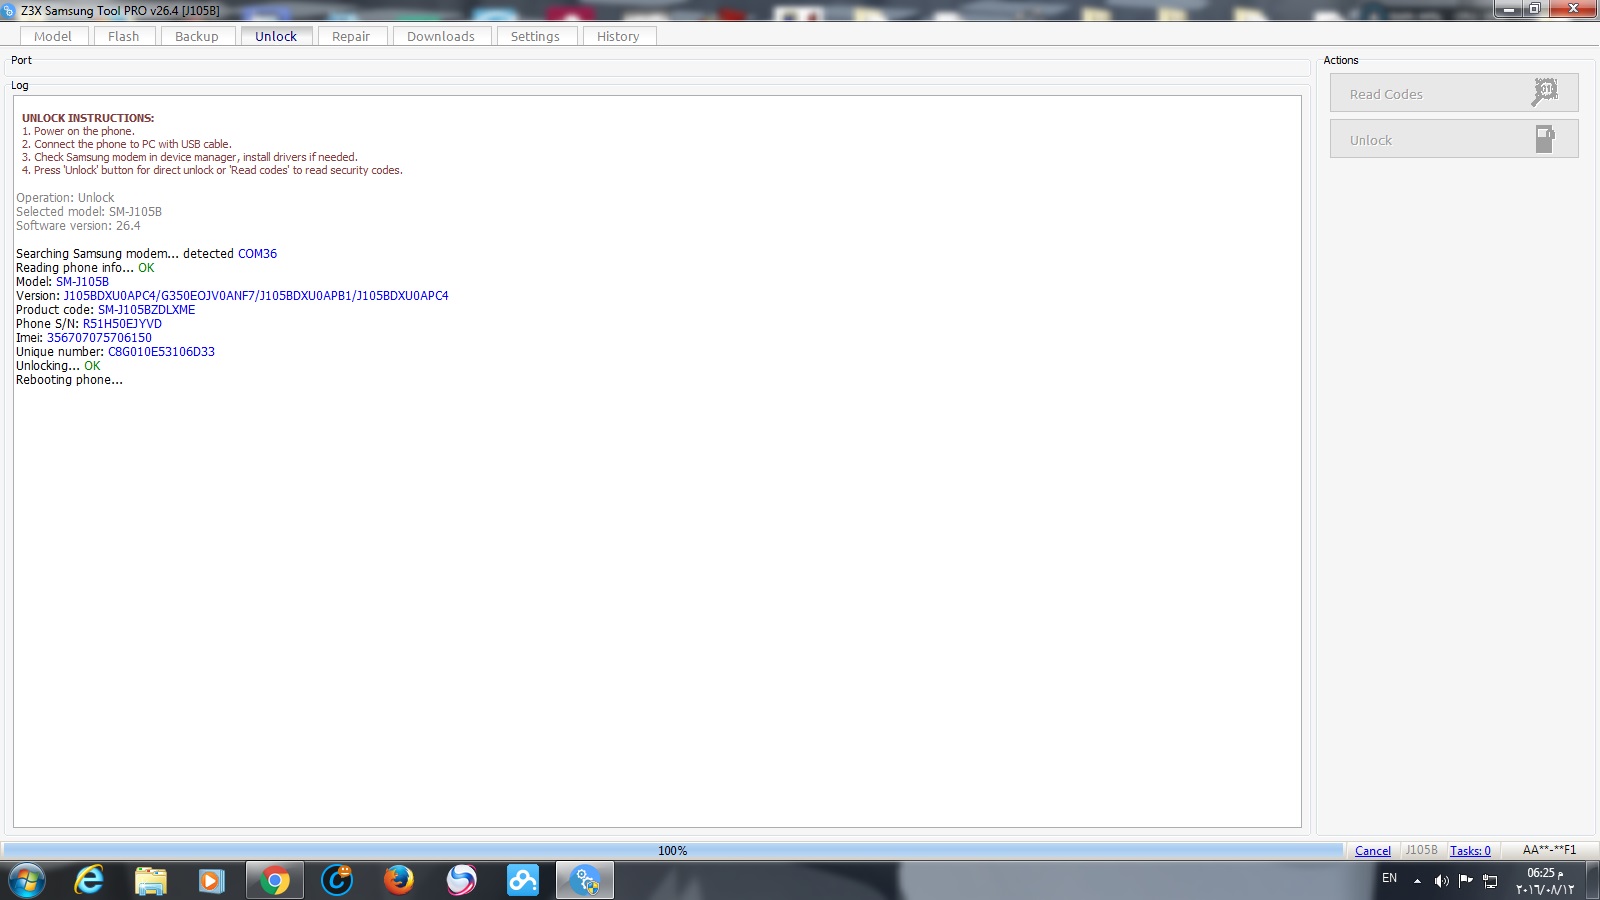Click the UNLOCK INSTRUCTIONS heading
Viewport: 1600px width, 900px height.
click(88, 118)
